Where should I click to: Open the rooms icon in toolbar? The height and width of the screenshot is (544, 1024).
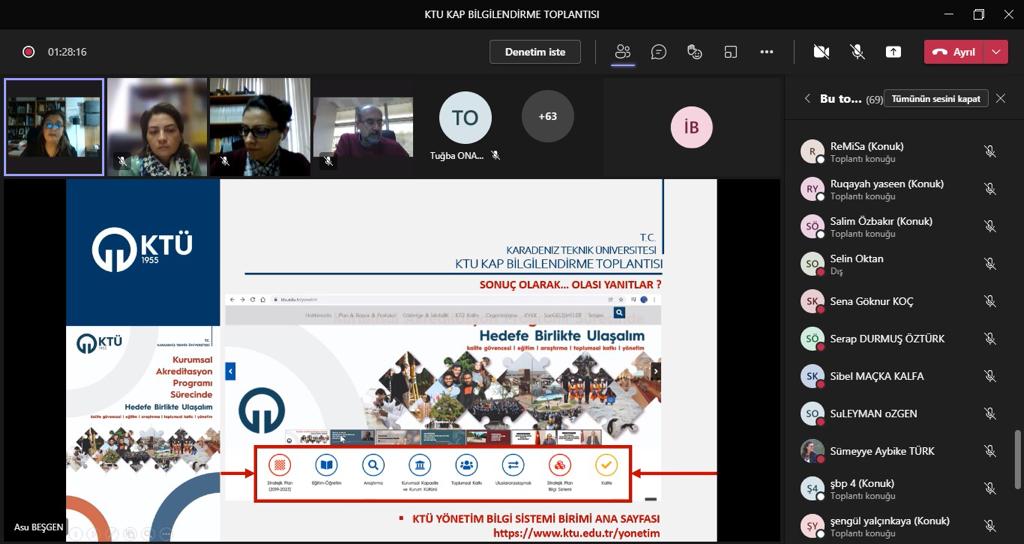[731, 52]
